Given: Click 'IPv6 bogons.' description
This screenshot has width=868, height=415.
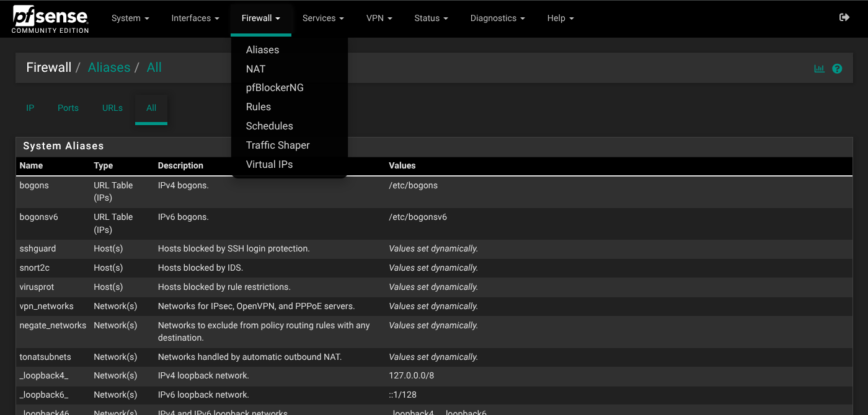Looking at the screenshot, I should tap(183, 217).
